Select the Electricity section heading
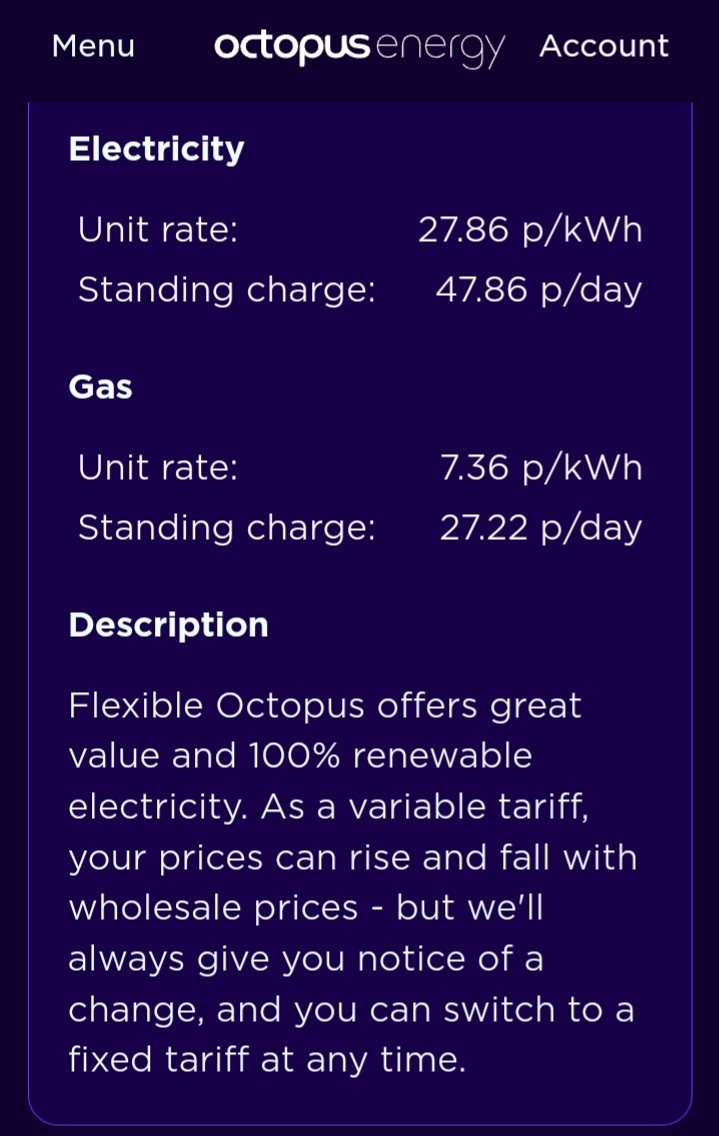 tap(157, 150)
